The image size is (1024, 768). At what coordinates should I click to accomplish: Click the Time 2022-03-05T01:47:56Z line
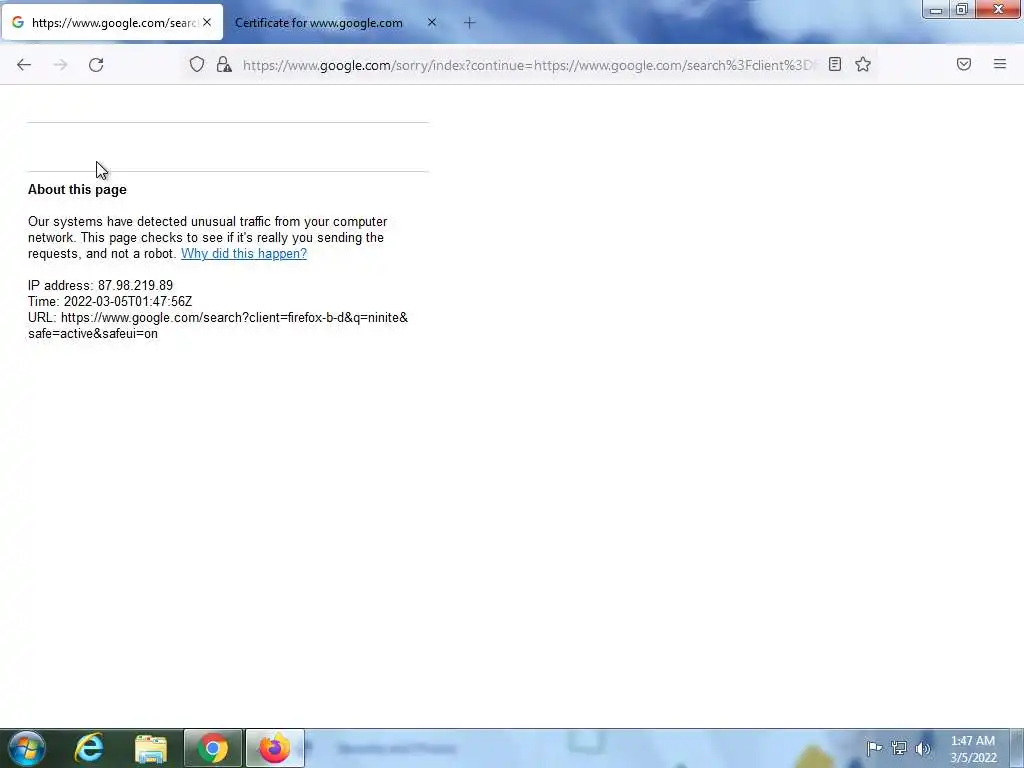110,301
